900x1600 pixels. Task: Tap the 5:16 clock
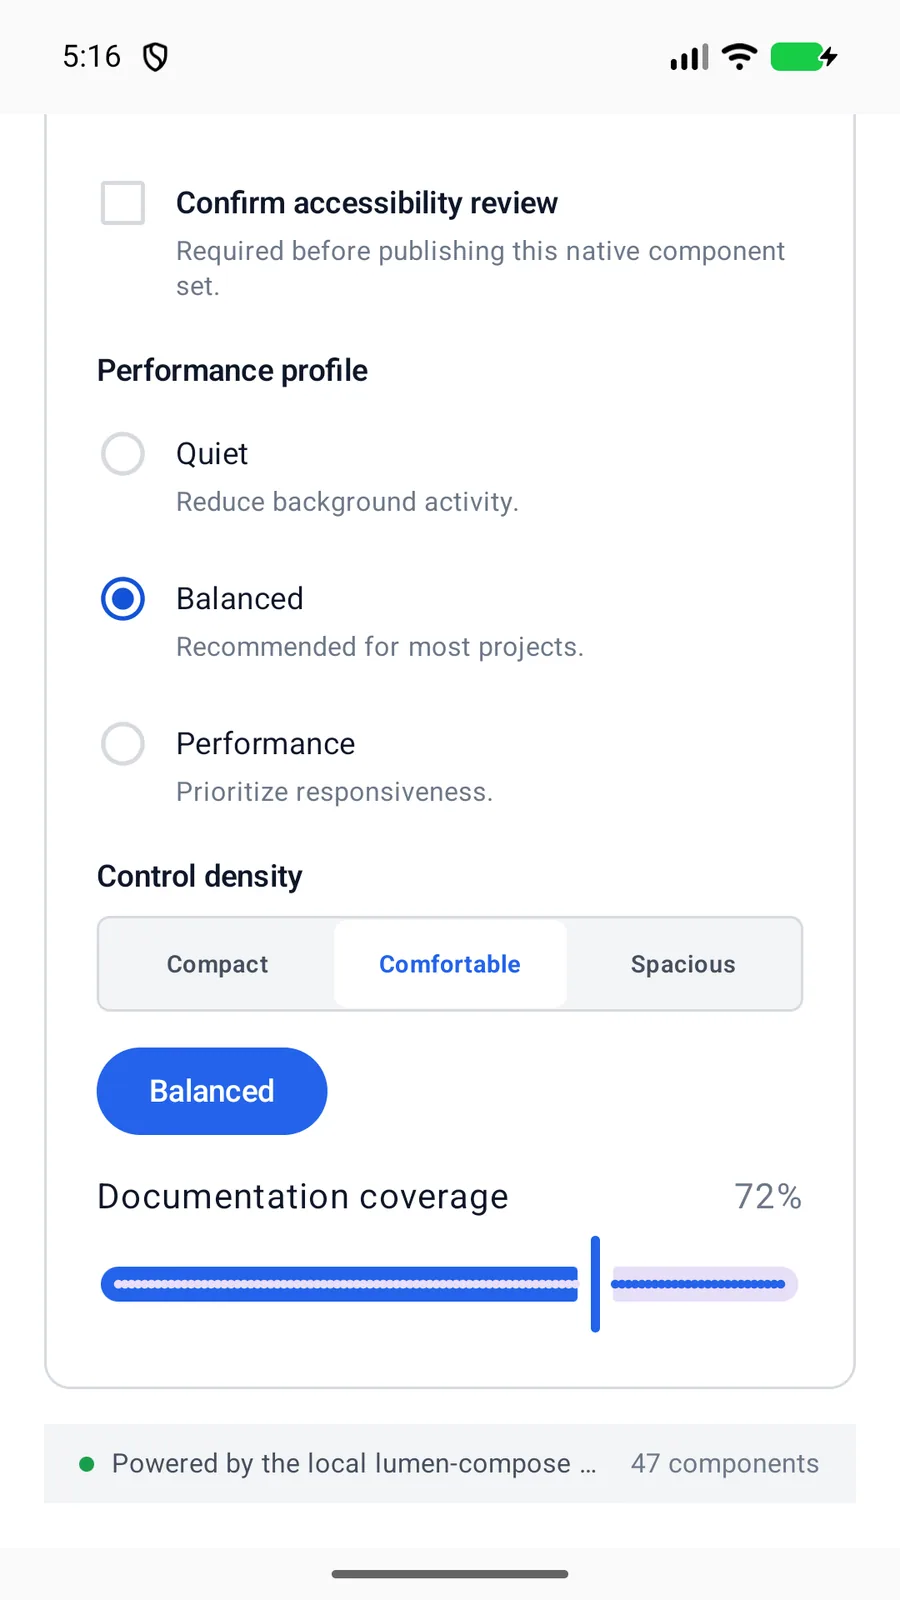[92, 57]
